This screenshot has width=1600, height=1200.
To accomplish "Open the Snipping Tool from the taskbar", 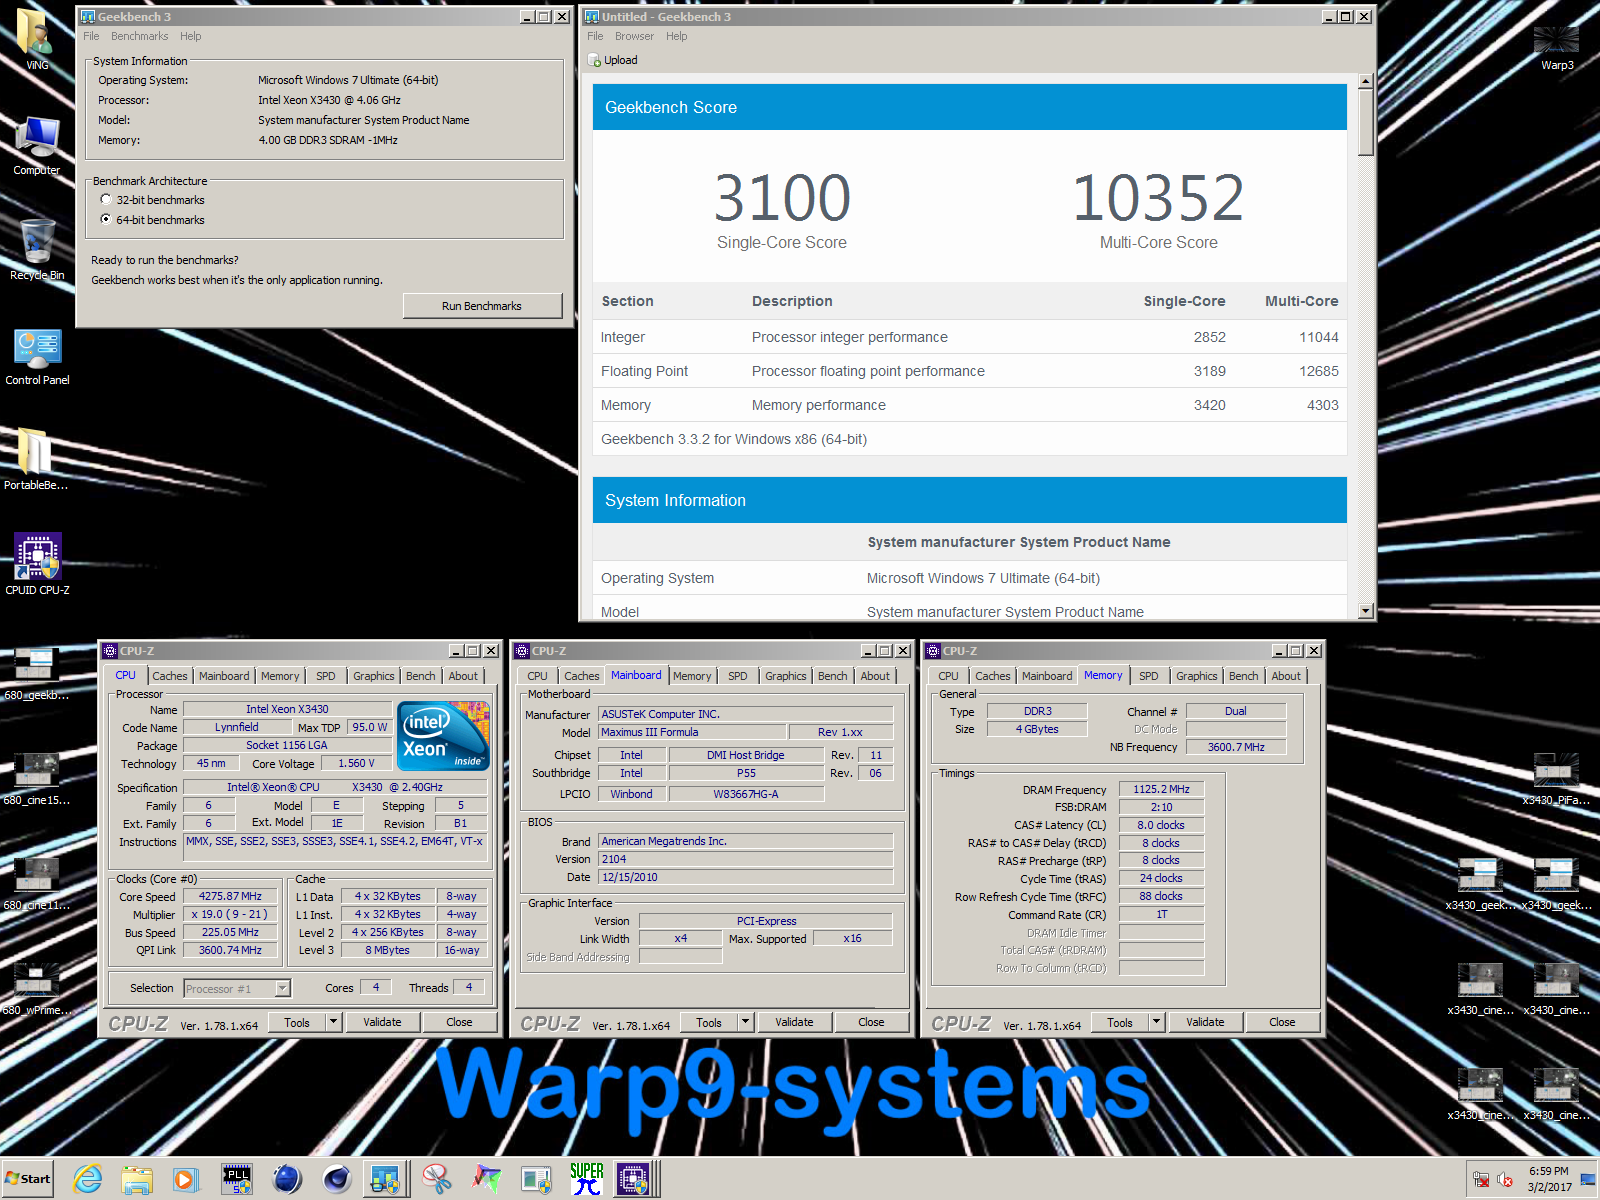I will point(437,1180).
